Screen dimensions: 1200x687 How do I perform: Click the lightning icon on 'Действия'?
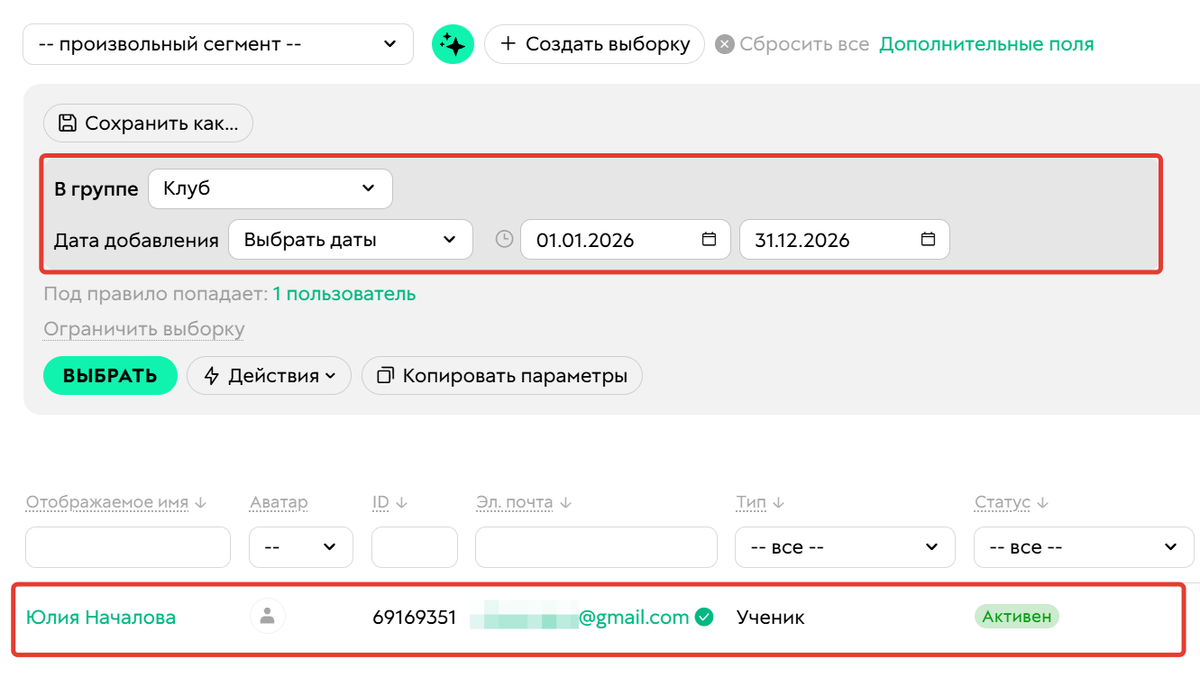click(210, 375)
